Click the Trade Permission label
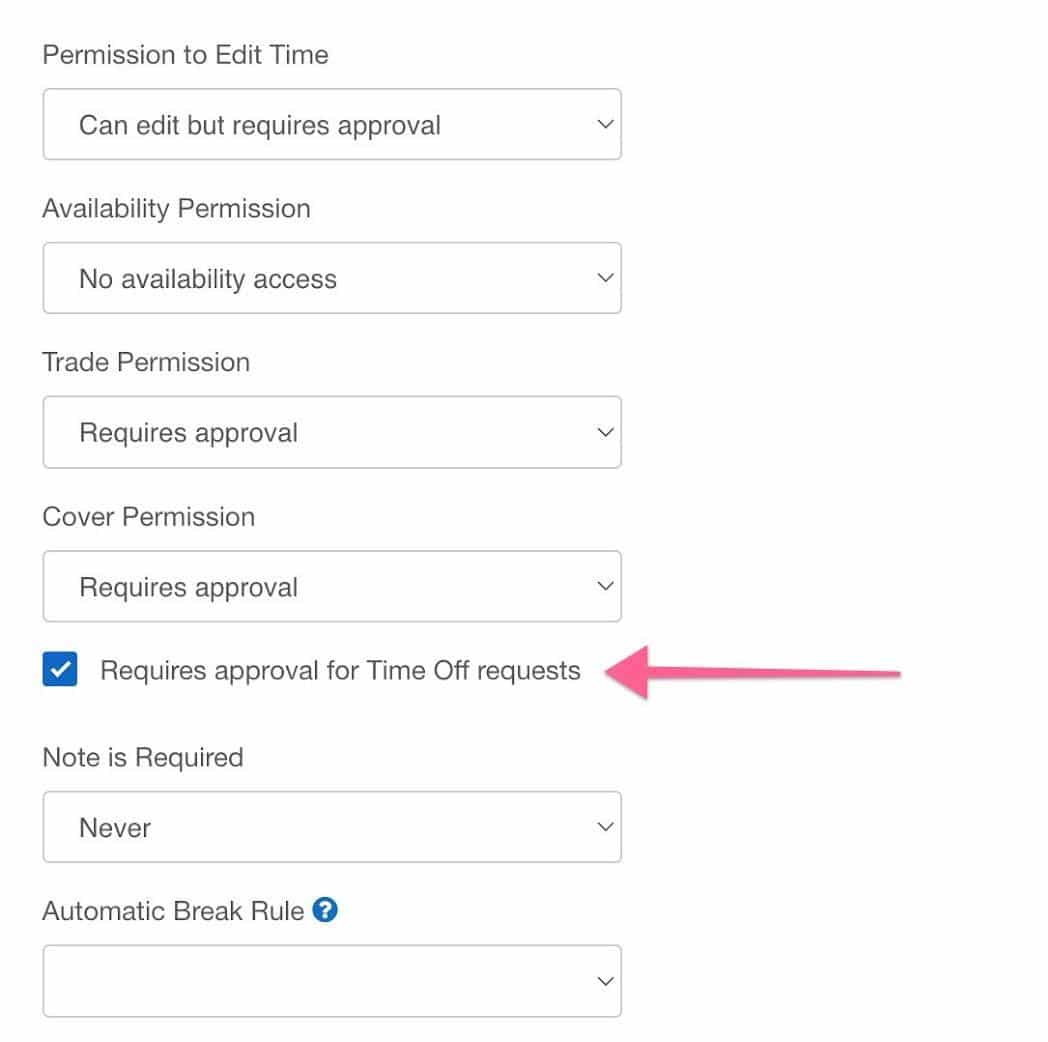The width and height of the screenshot is (1048, 1042). (x=146, y=362)
